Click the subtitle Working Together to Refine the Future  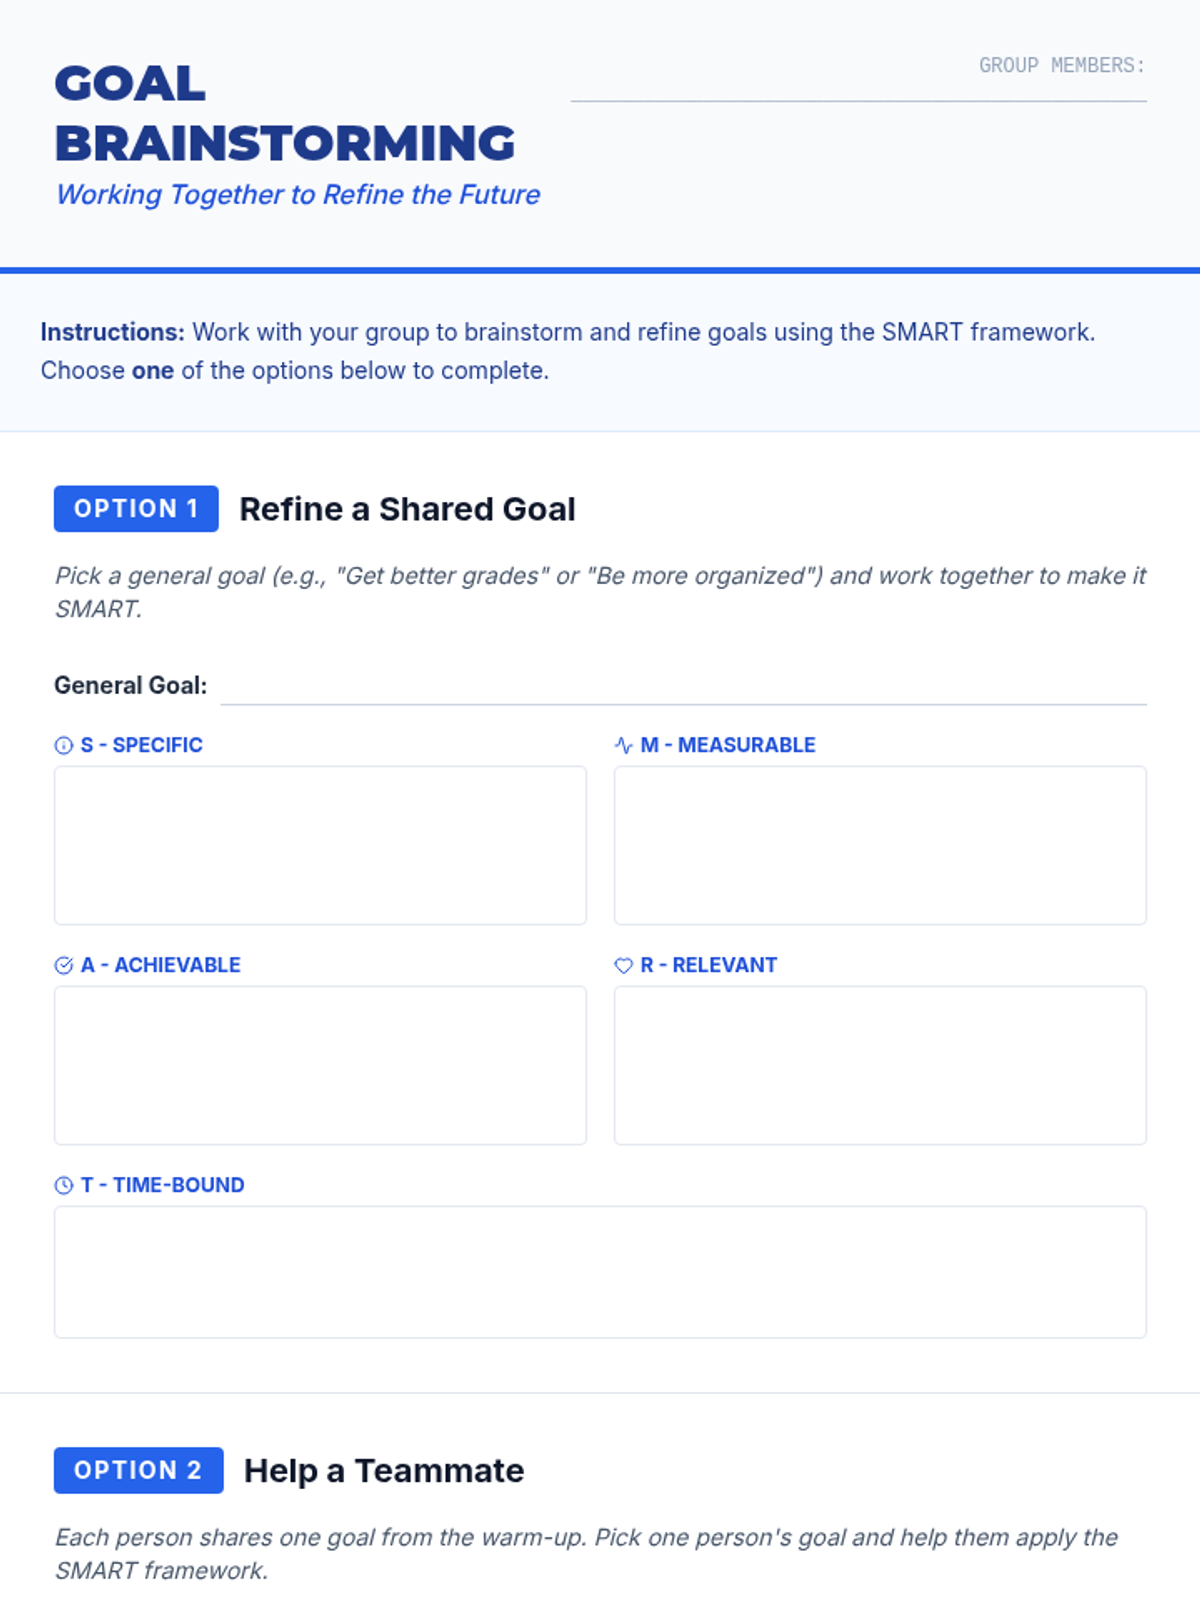point(298,194)
